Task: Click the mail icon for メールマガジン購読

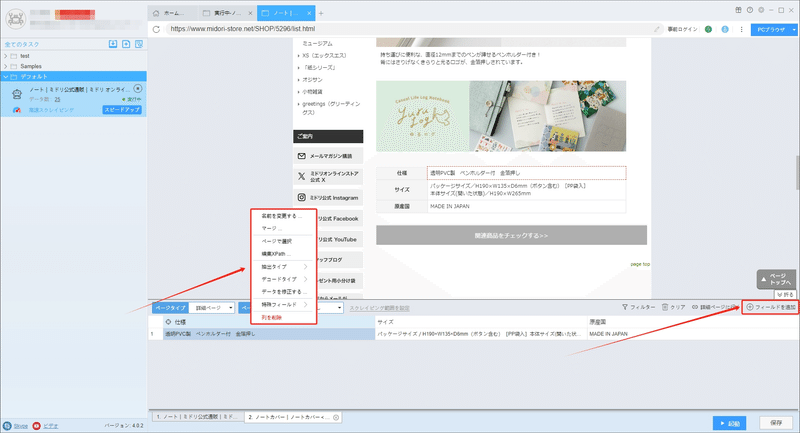Action: tap(302, 156)
